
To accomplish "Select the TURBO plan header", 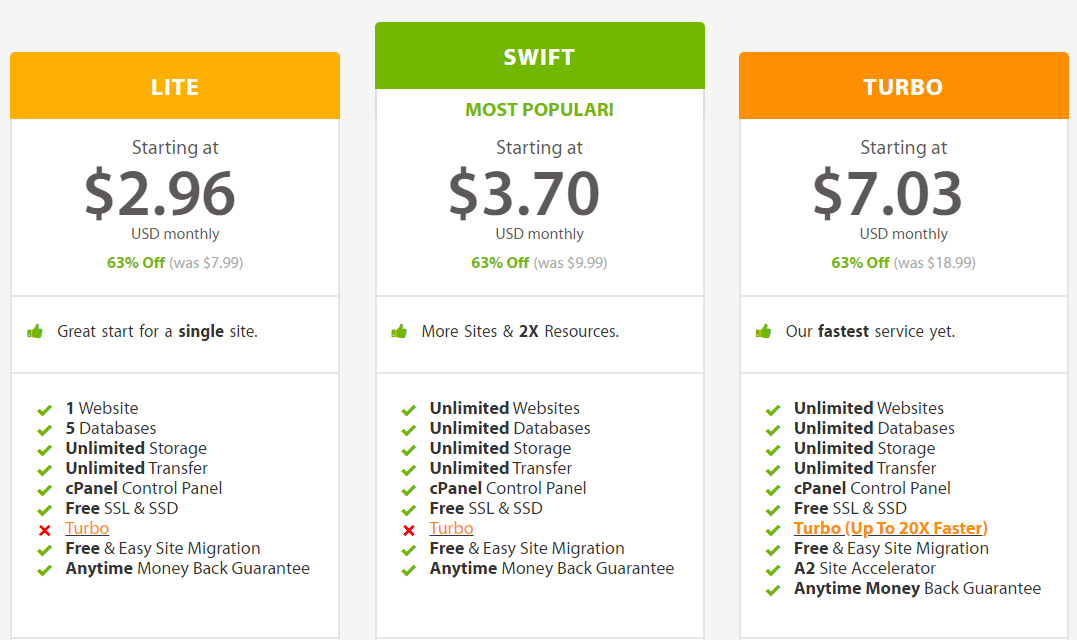I will [x=904, y=86].
